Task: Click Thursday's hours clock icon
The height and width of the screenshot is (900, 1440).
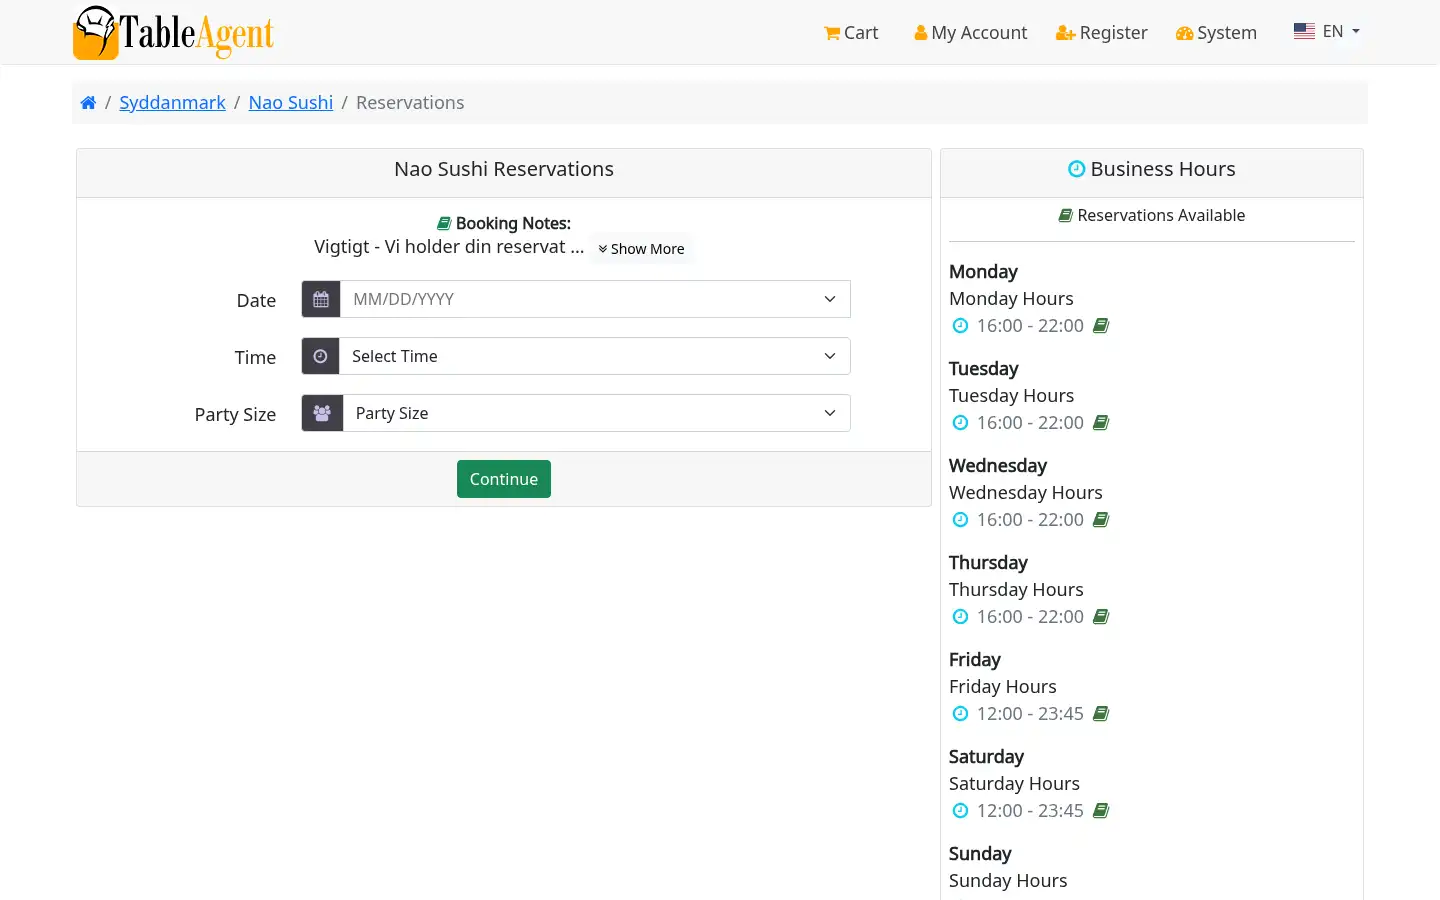Action: (x=960, y=617)
